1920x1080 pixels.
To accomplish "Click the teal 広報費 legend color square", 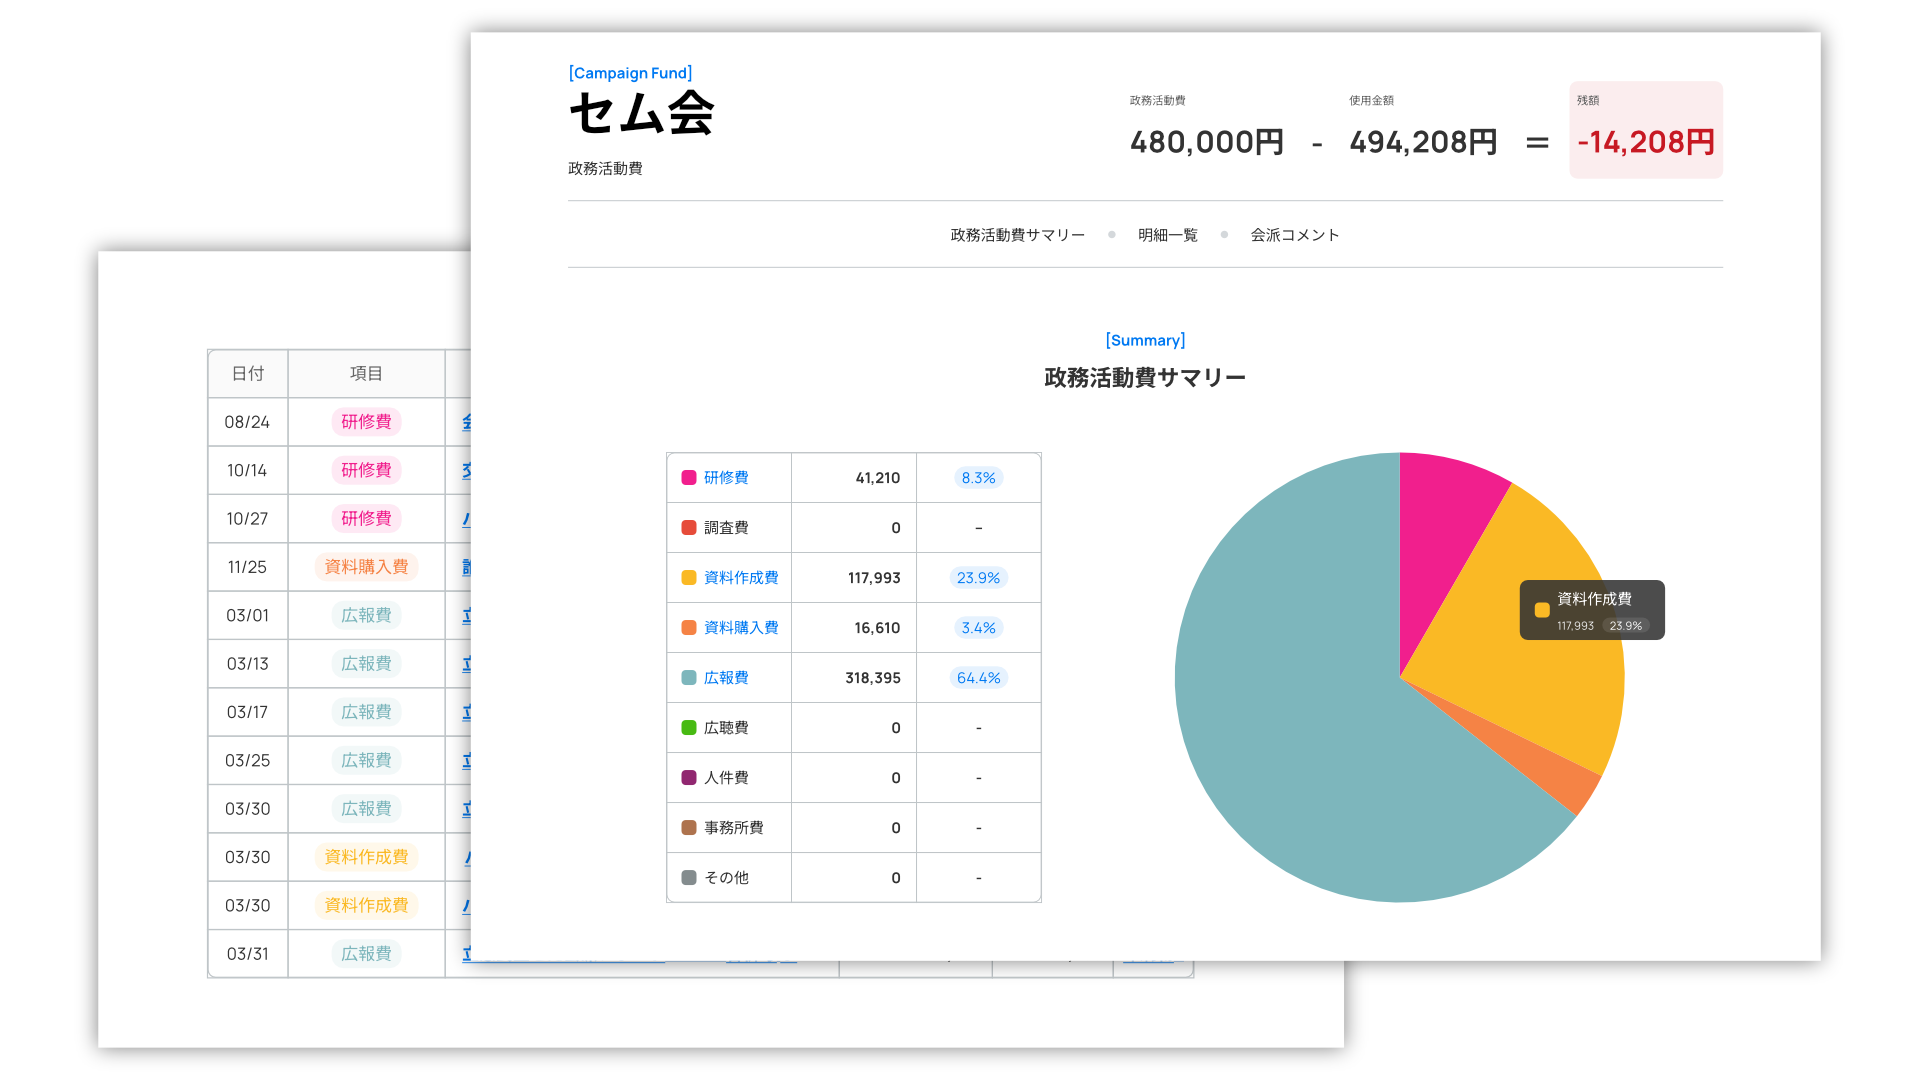I will 689,678.
